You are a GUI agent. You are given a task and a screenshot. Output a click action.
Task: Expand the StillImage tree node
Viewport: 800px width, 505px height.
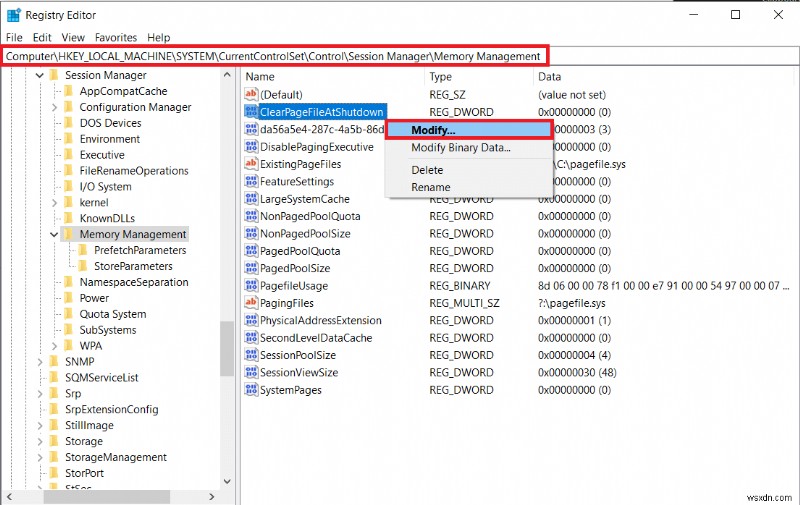(40, 425)
